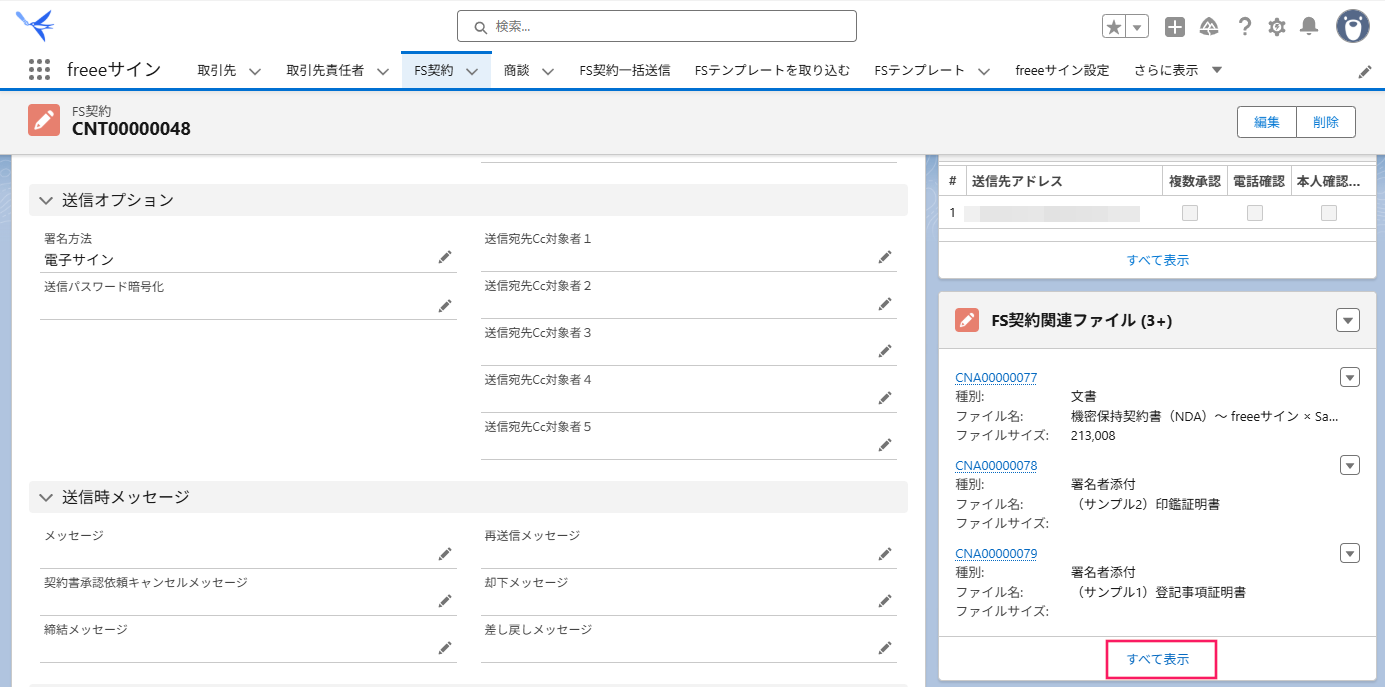This screenshot has width=1385, height=687.
Task: Toggle the 電話確認 checkbox in row 1
Action: [x=1255, y=213]
